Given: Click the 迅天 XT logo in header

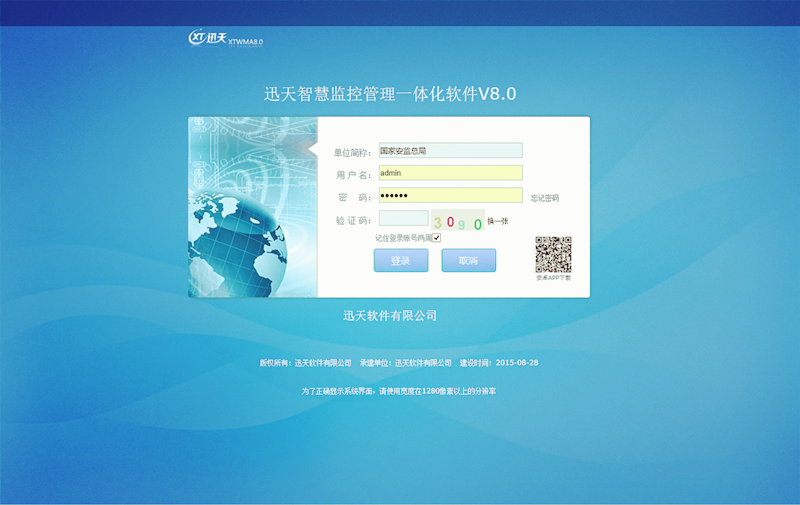Looking at the screenshot, I should click(208, 38).
